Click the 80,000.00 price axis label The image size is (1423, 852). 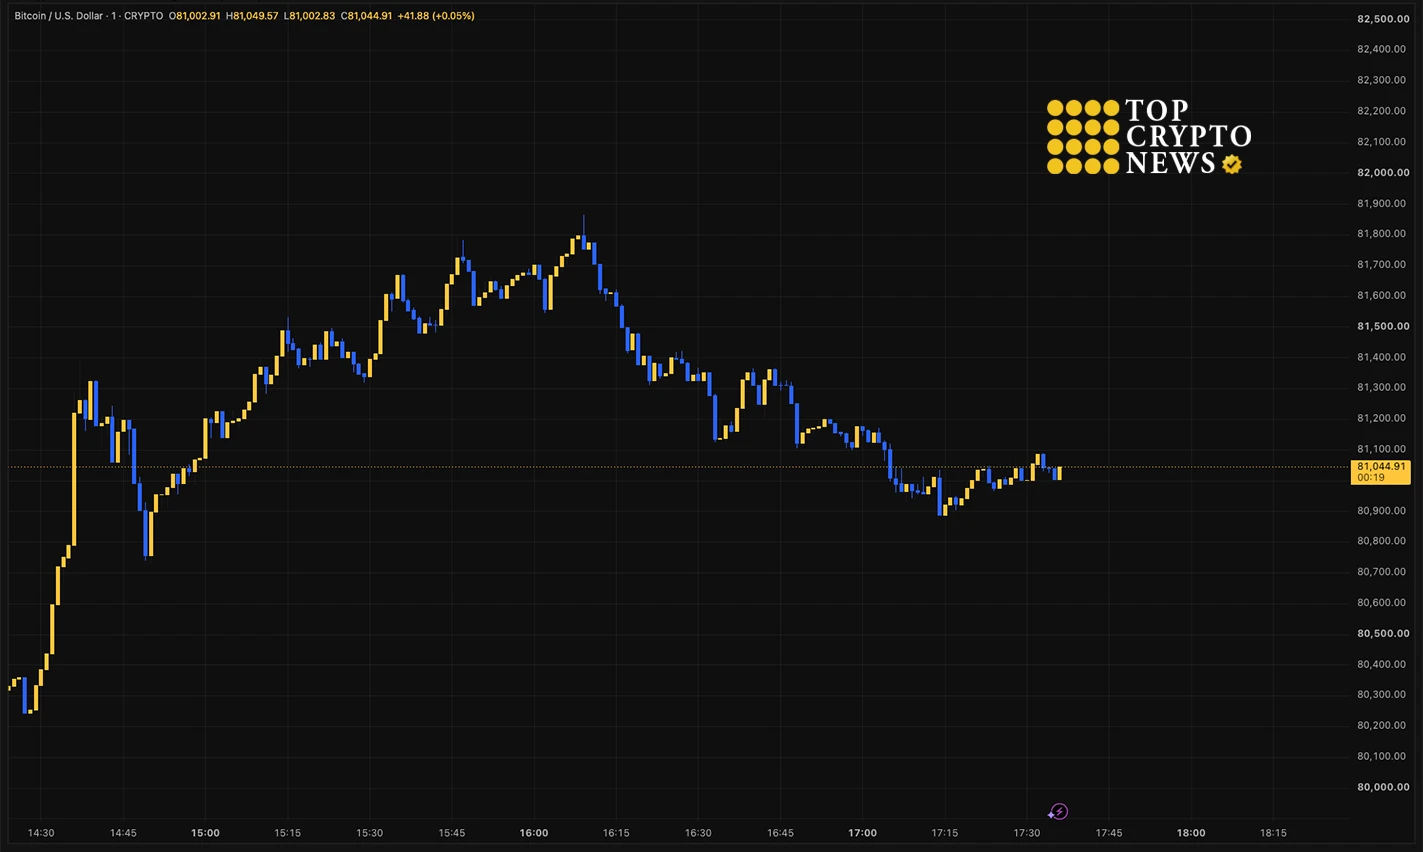1383,787
